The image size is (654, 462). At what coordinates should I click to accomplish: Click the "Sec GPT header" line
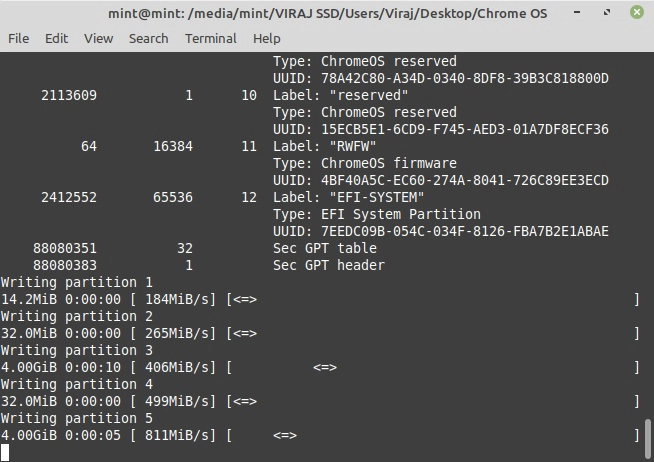click(328, 265)
